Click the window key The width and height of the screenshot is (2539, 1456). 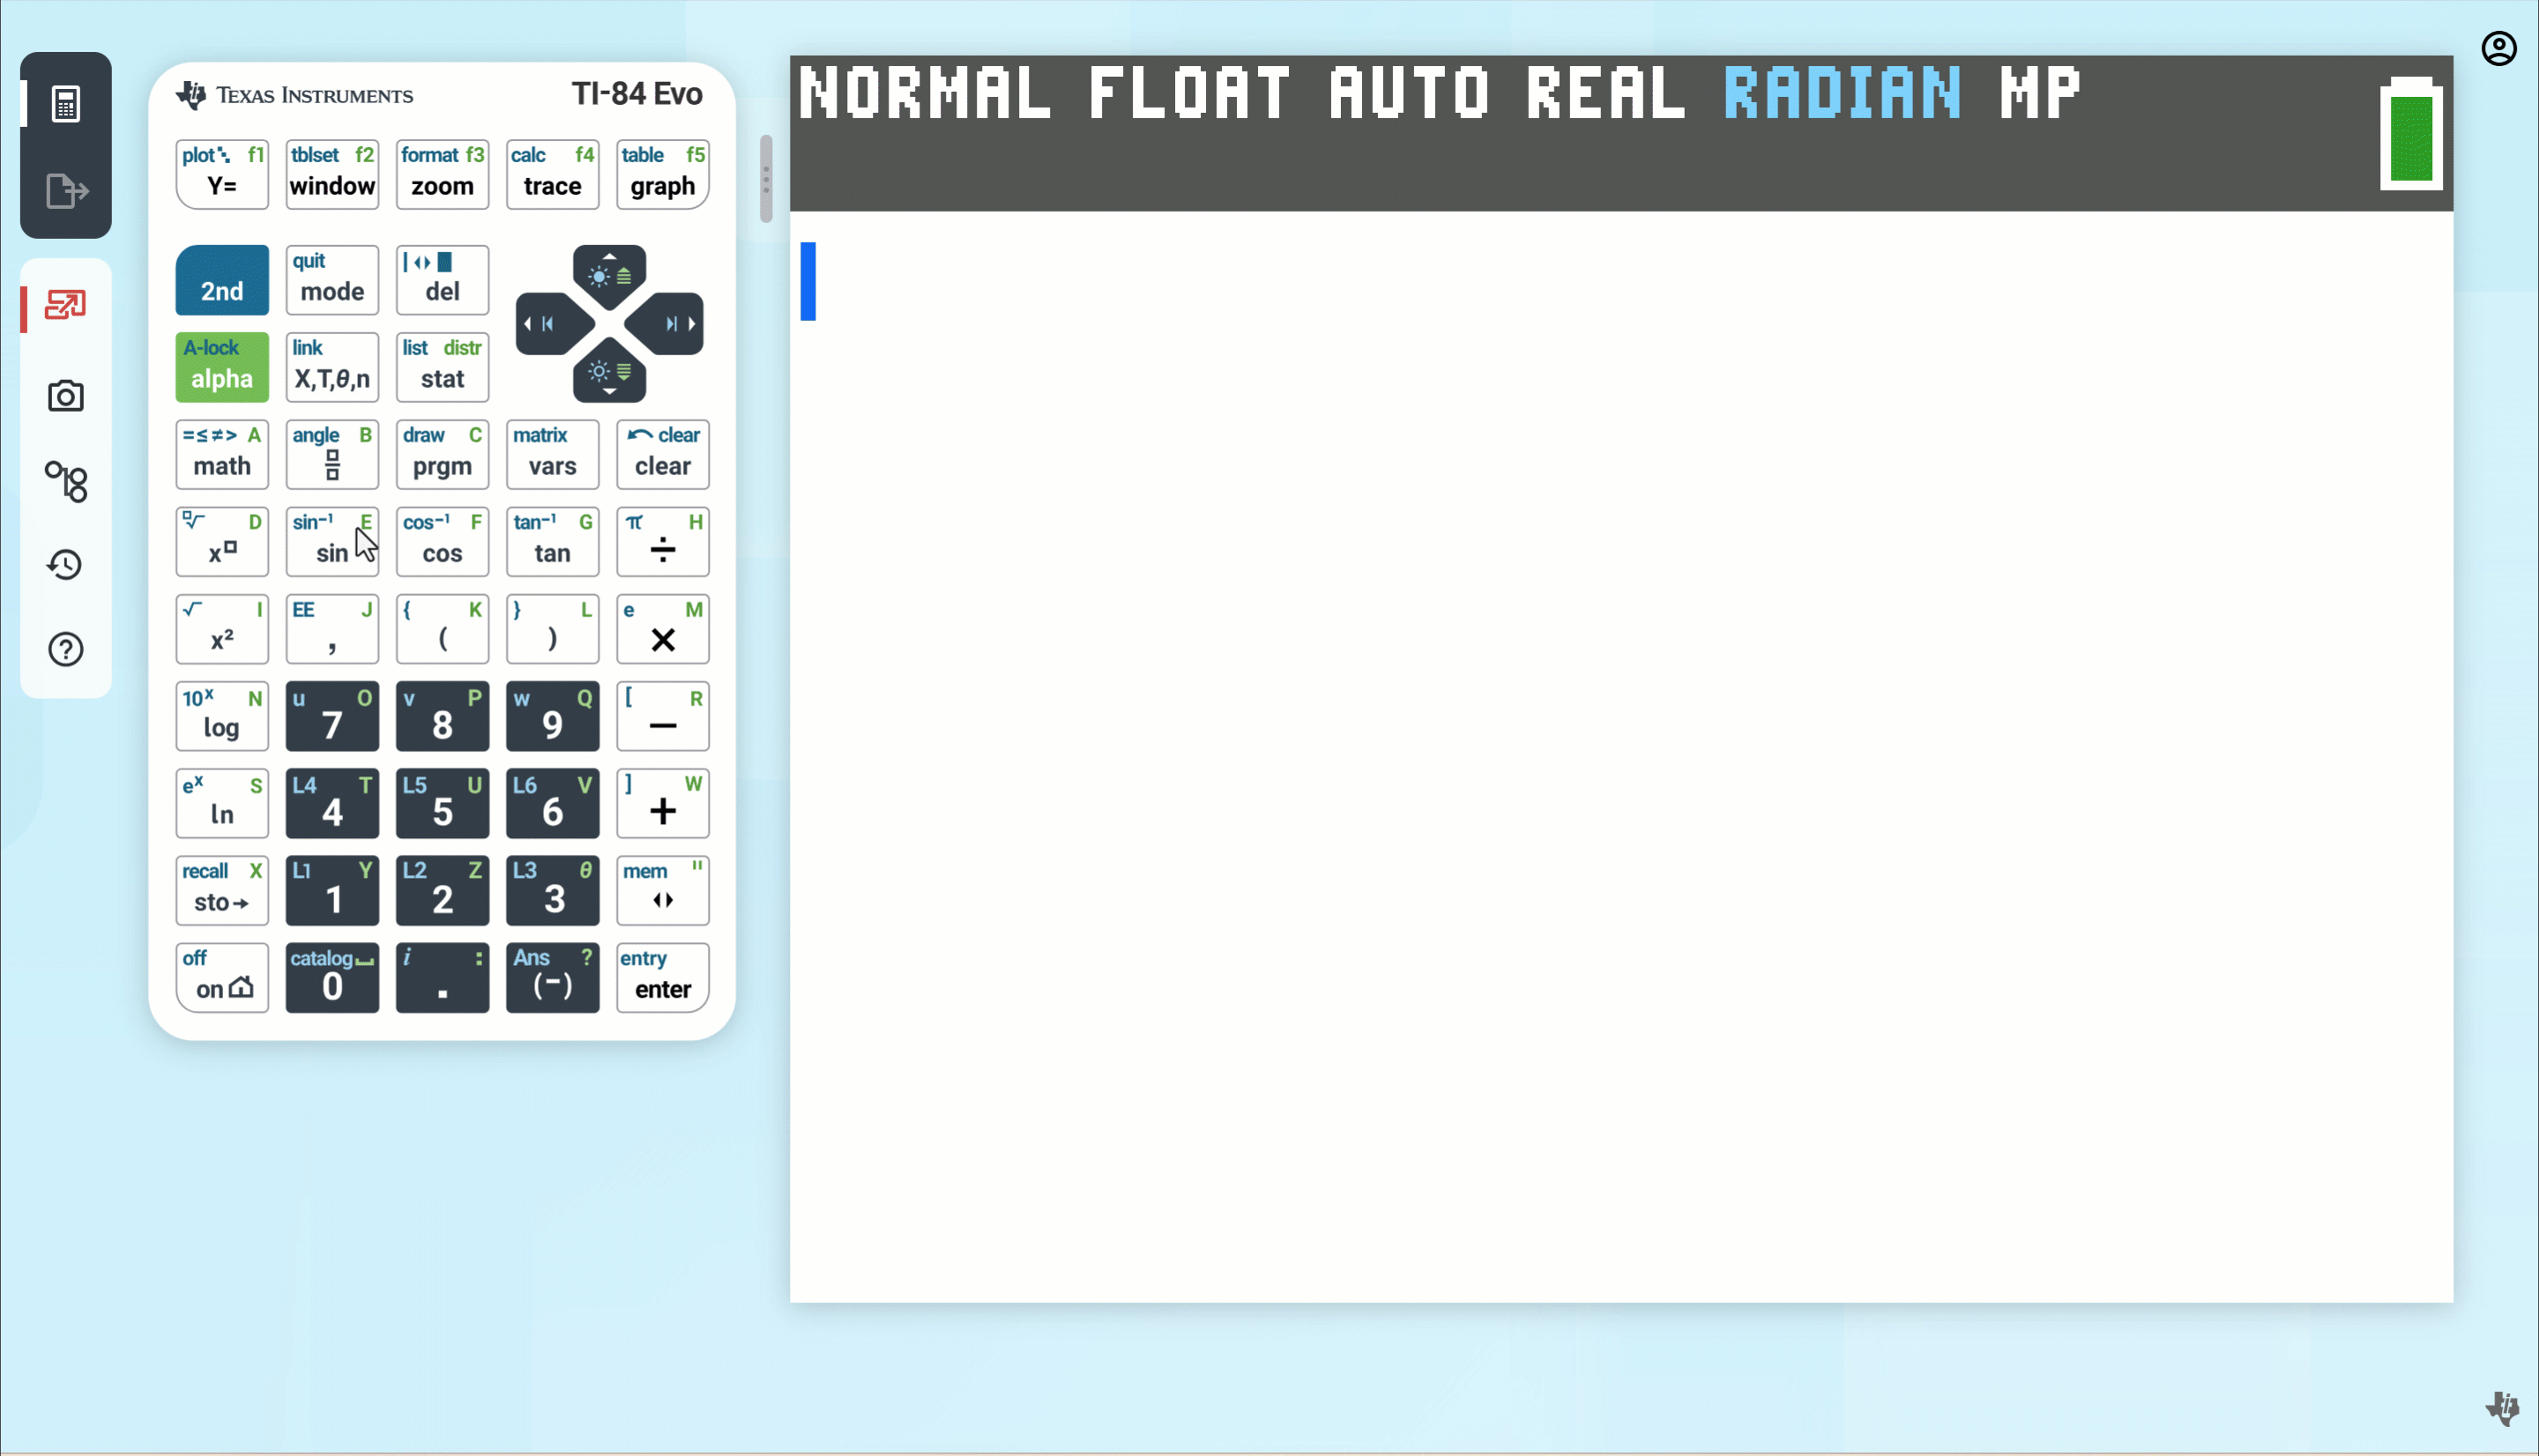point(332,174)
